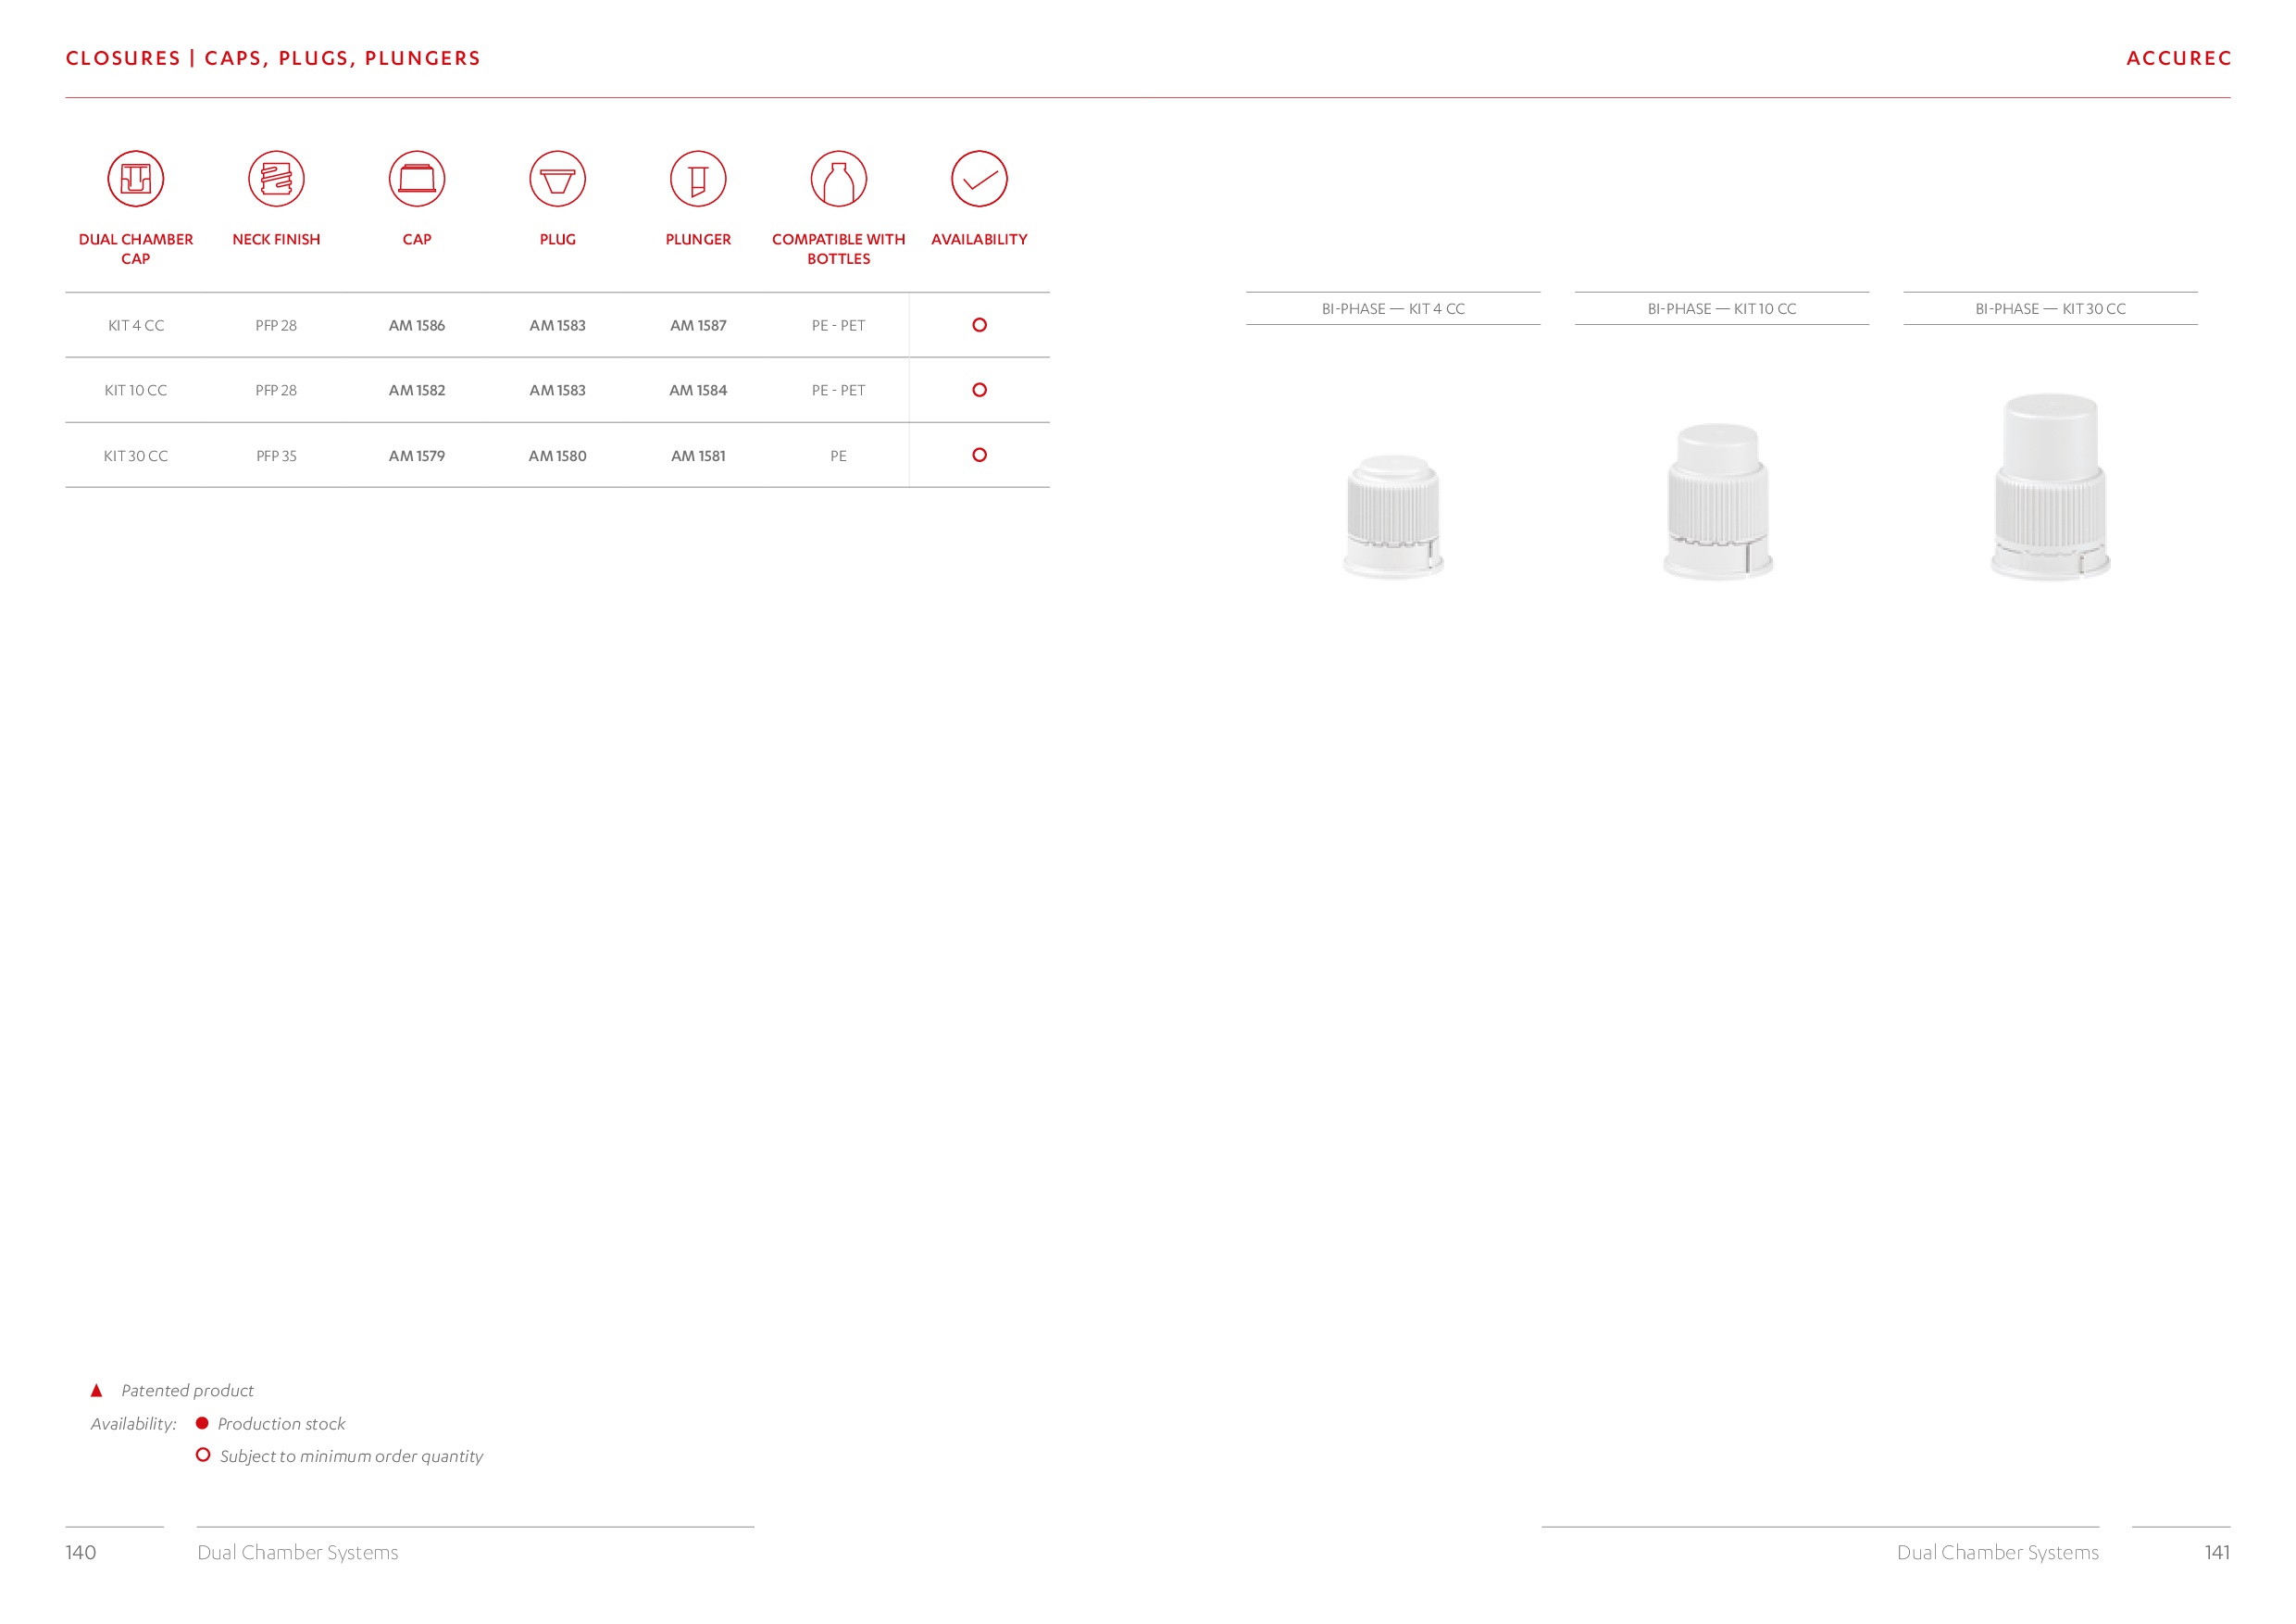
Task: Click the Dual Chamber Cap column icon
Action: pyautogui.click(x=136, y=179)
